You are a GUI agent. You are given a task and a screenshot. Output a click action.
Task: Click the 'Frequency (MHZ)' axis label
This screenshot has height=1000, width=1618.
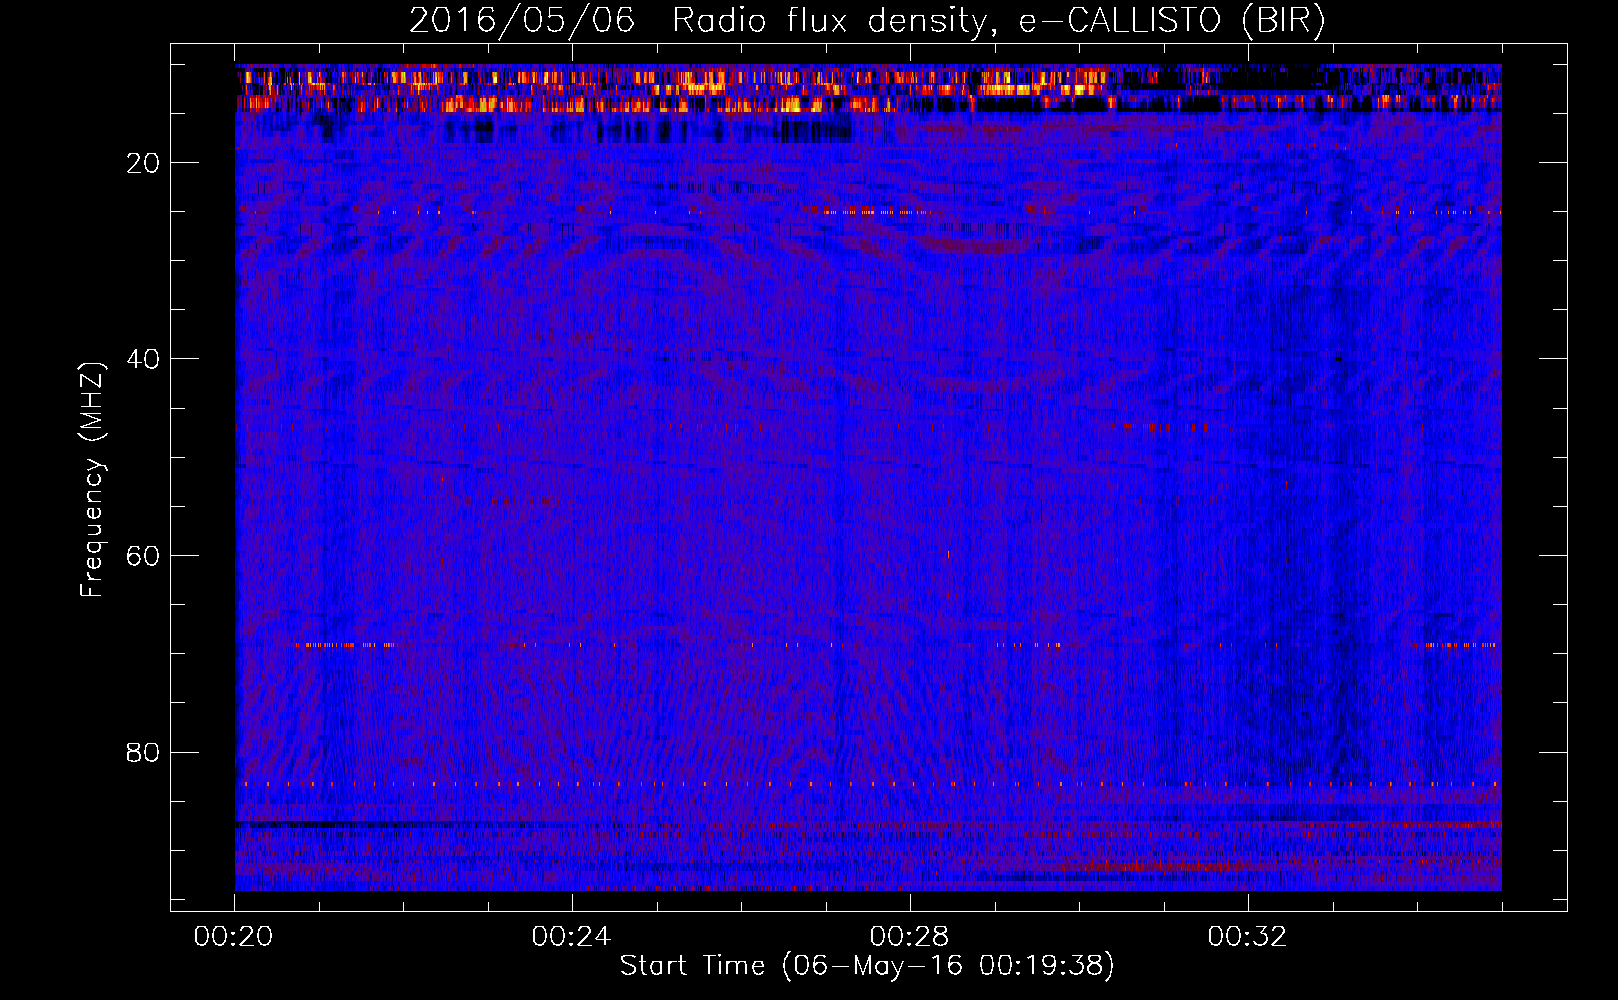92,480
